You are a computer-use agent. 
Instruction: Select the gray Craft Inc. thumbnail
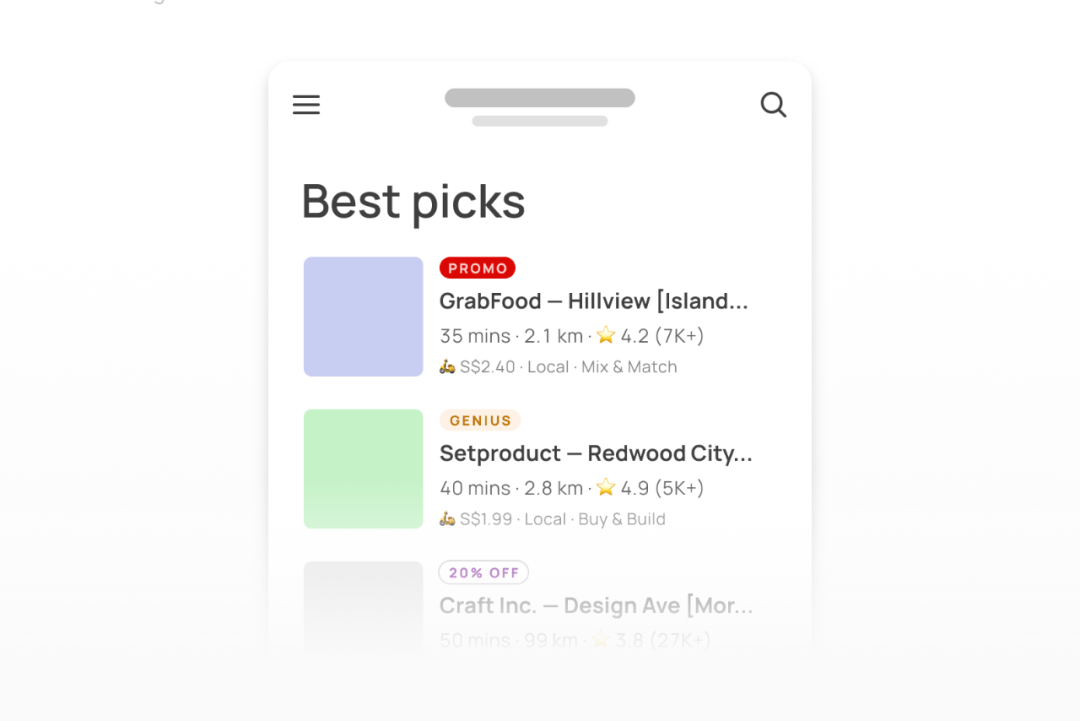(x=363, y=606)
